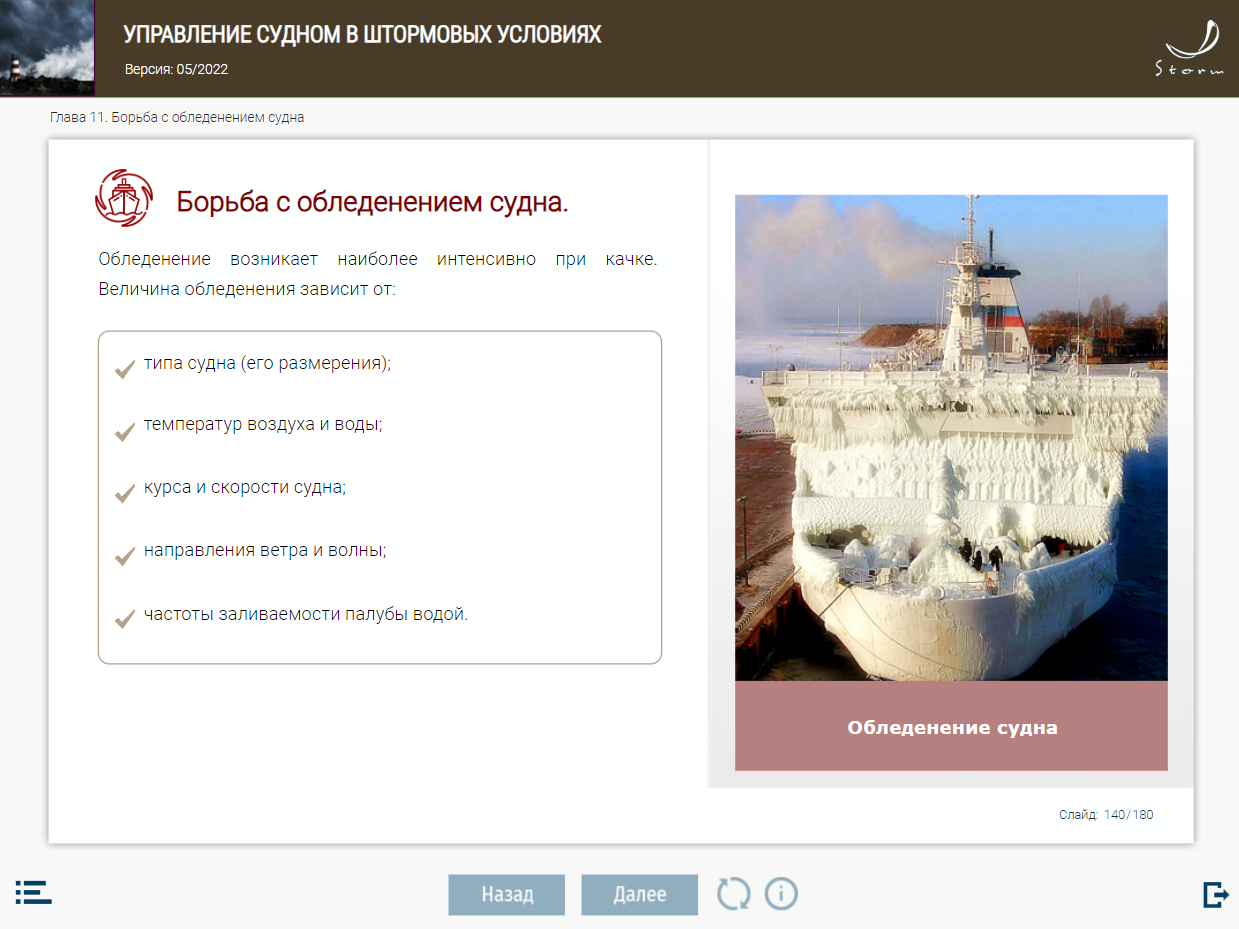Click the checkmark beside 'частоты заливаемости палубы'
Screen dimensions: 1239x929
click(x=125, y=619)
